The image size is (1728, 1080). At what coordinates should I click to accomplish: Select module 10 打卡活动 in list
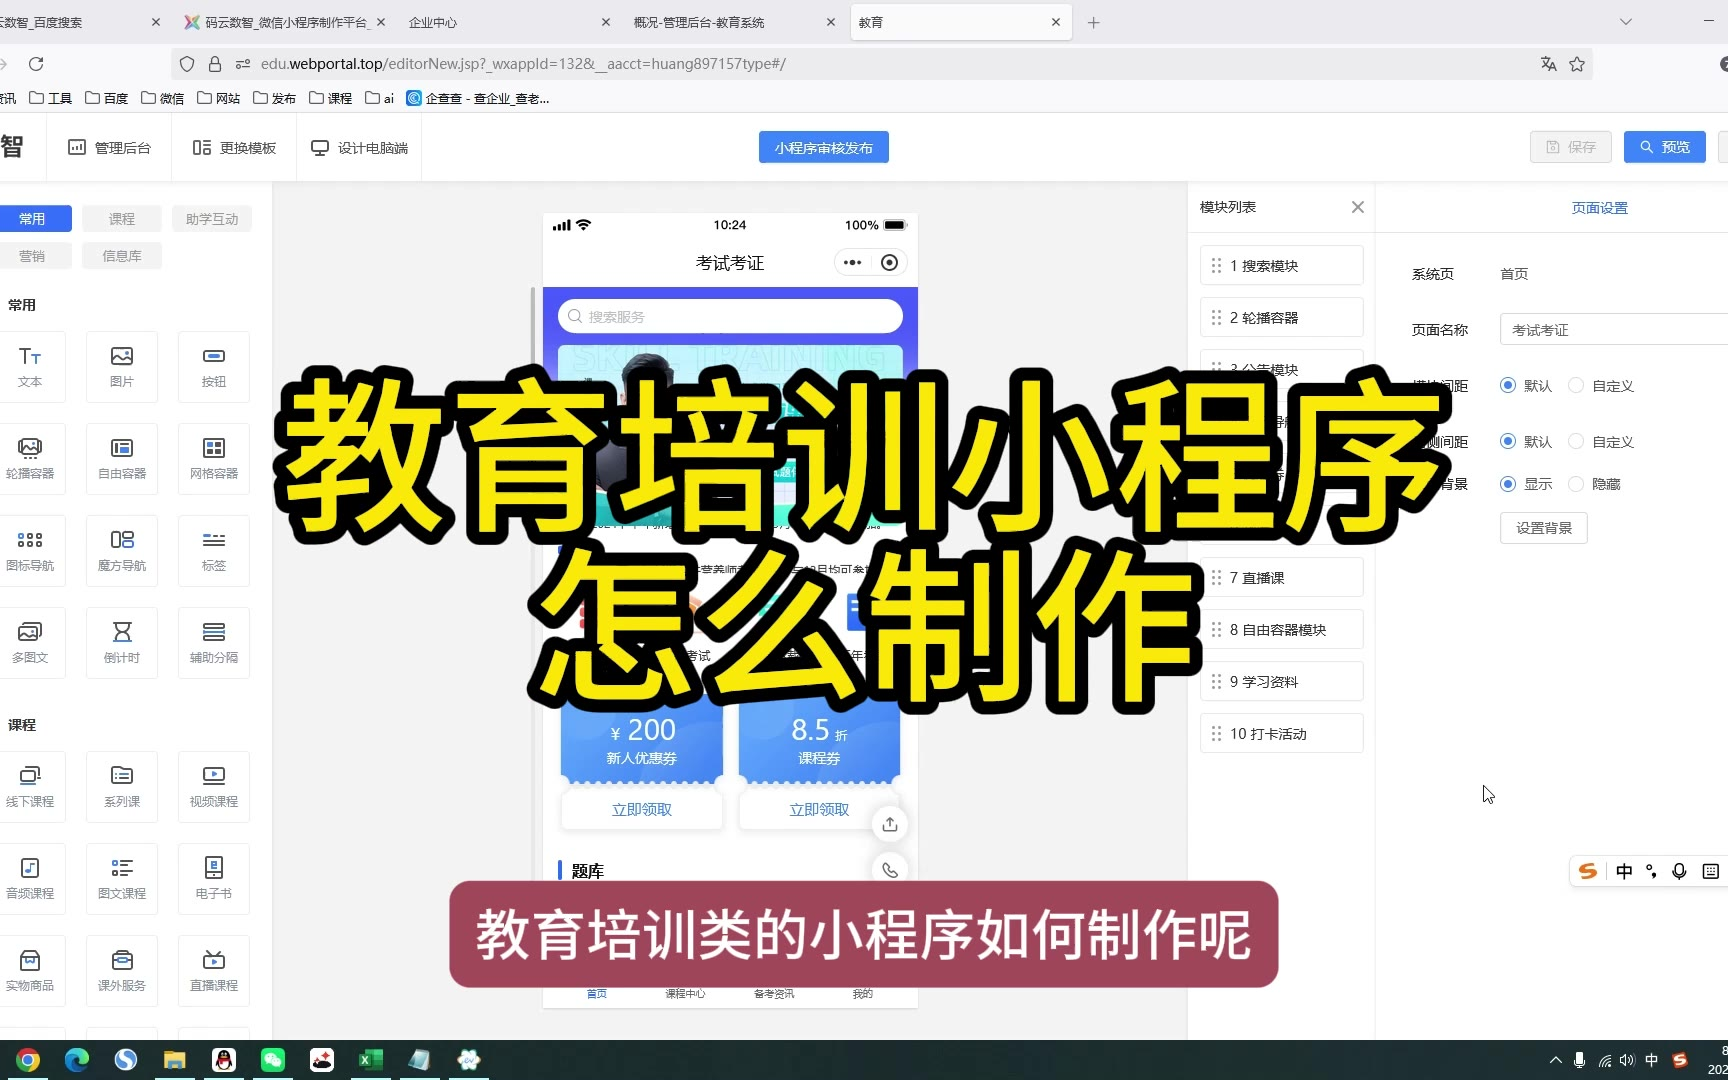pyautogui.click(x=1282, y=734)
